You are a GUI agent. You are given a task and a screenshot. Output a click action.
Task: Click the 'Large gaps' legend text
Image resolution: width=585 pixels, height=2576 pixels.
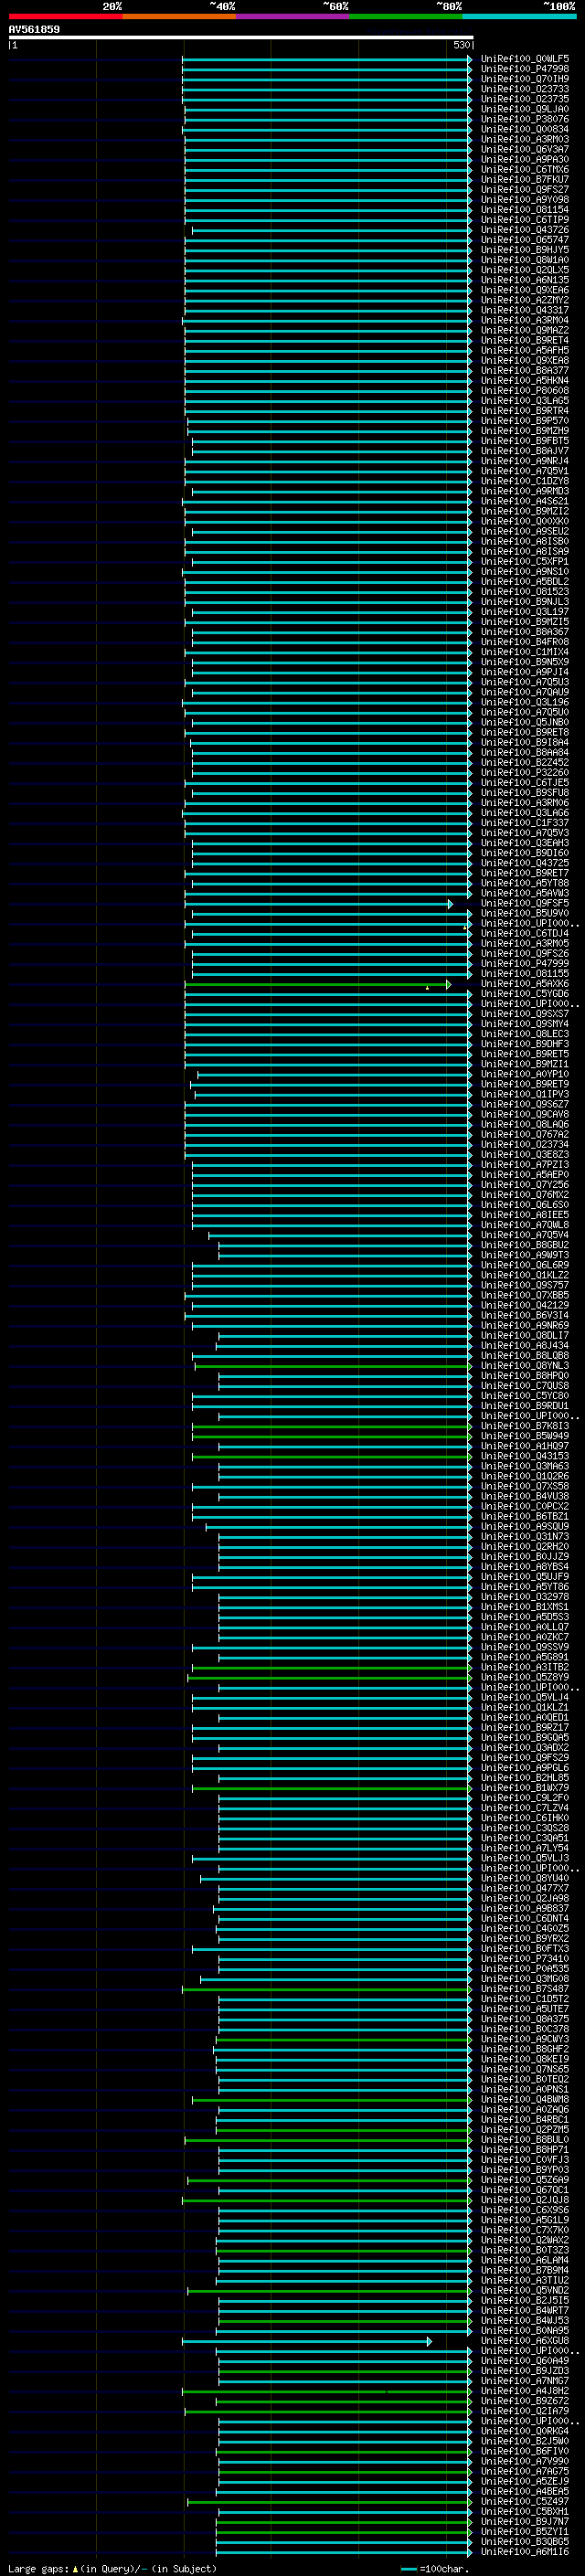pos(38,2569)
